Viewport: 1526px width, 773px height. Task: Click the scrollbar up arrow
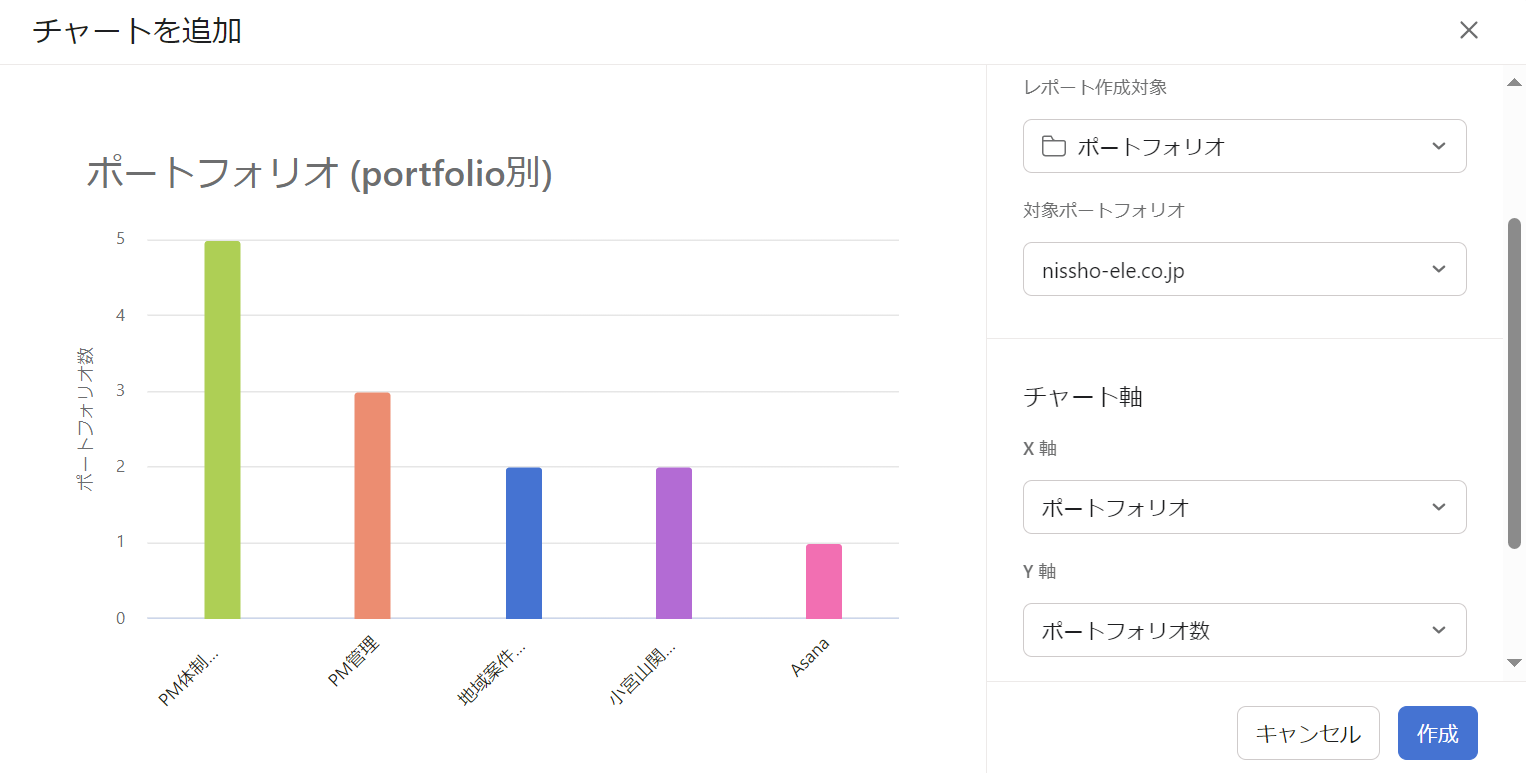[x=1513, y=82]
